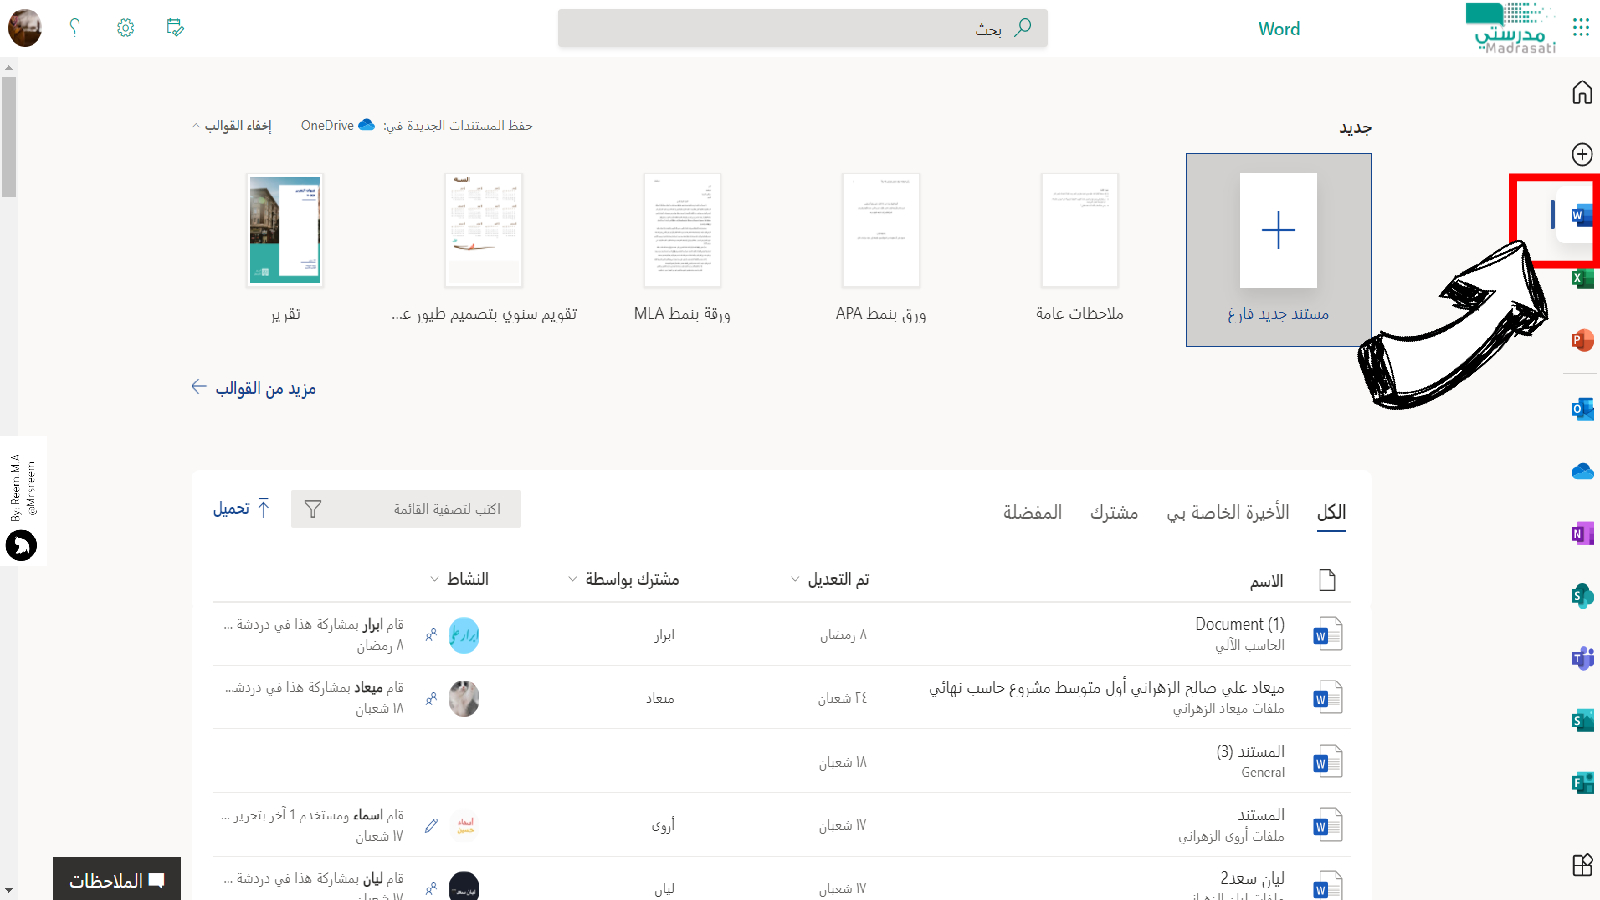Launch Outlook from the sidebar

(x=1582, y=408)
